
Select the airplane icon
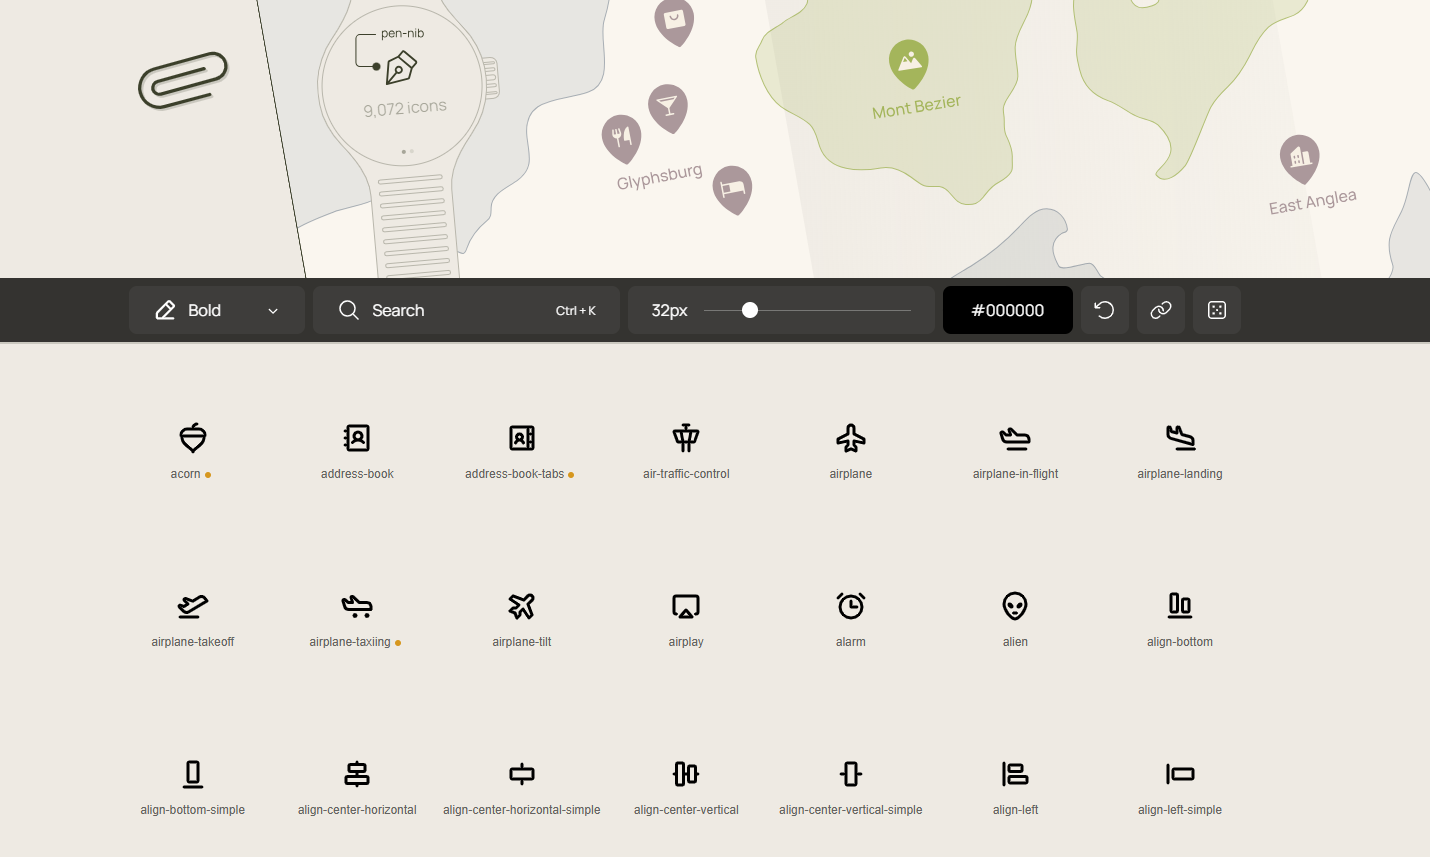click(851, 438)
